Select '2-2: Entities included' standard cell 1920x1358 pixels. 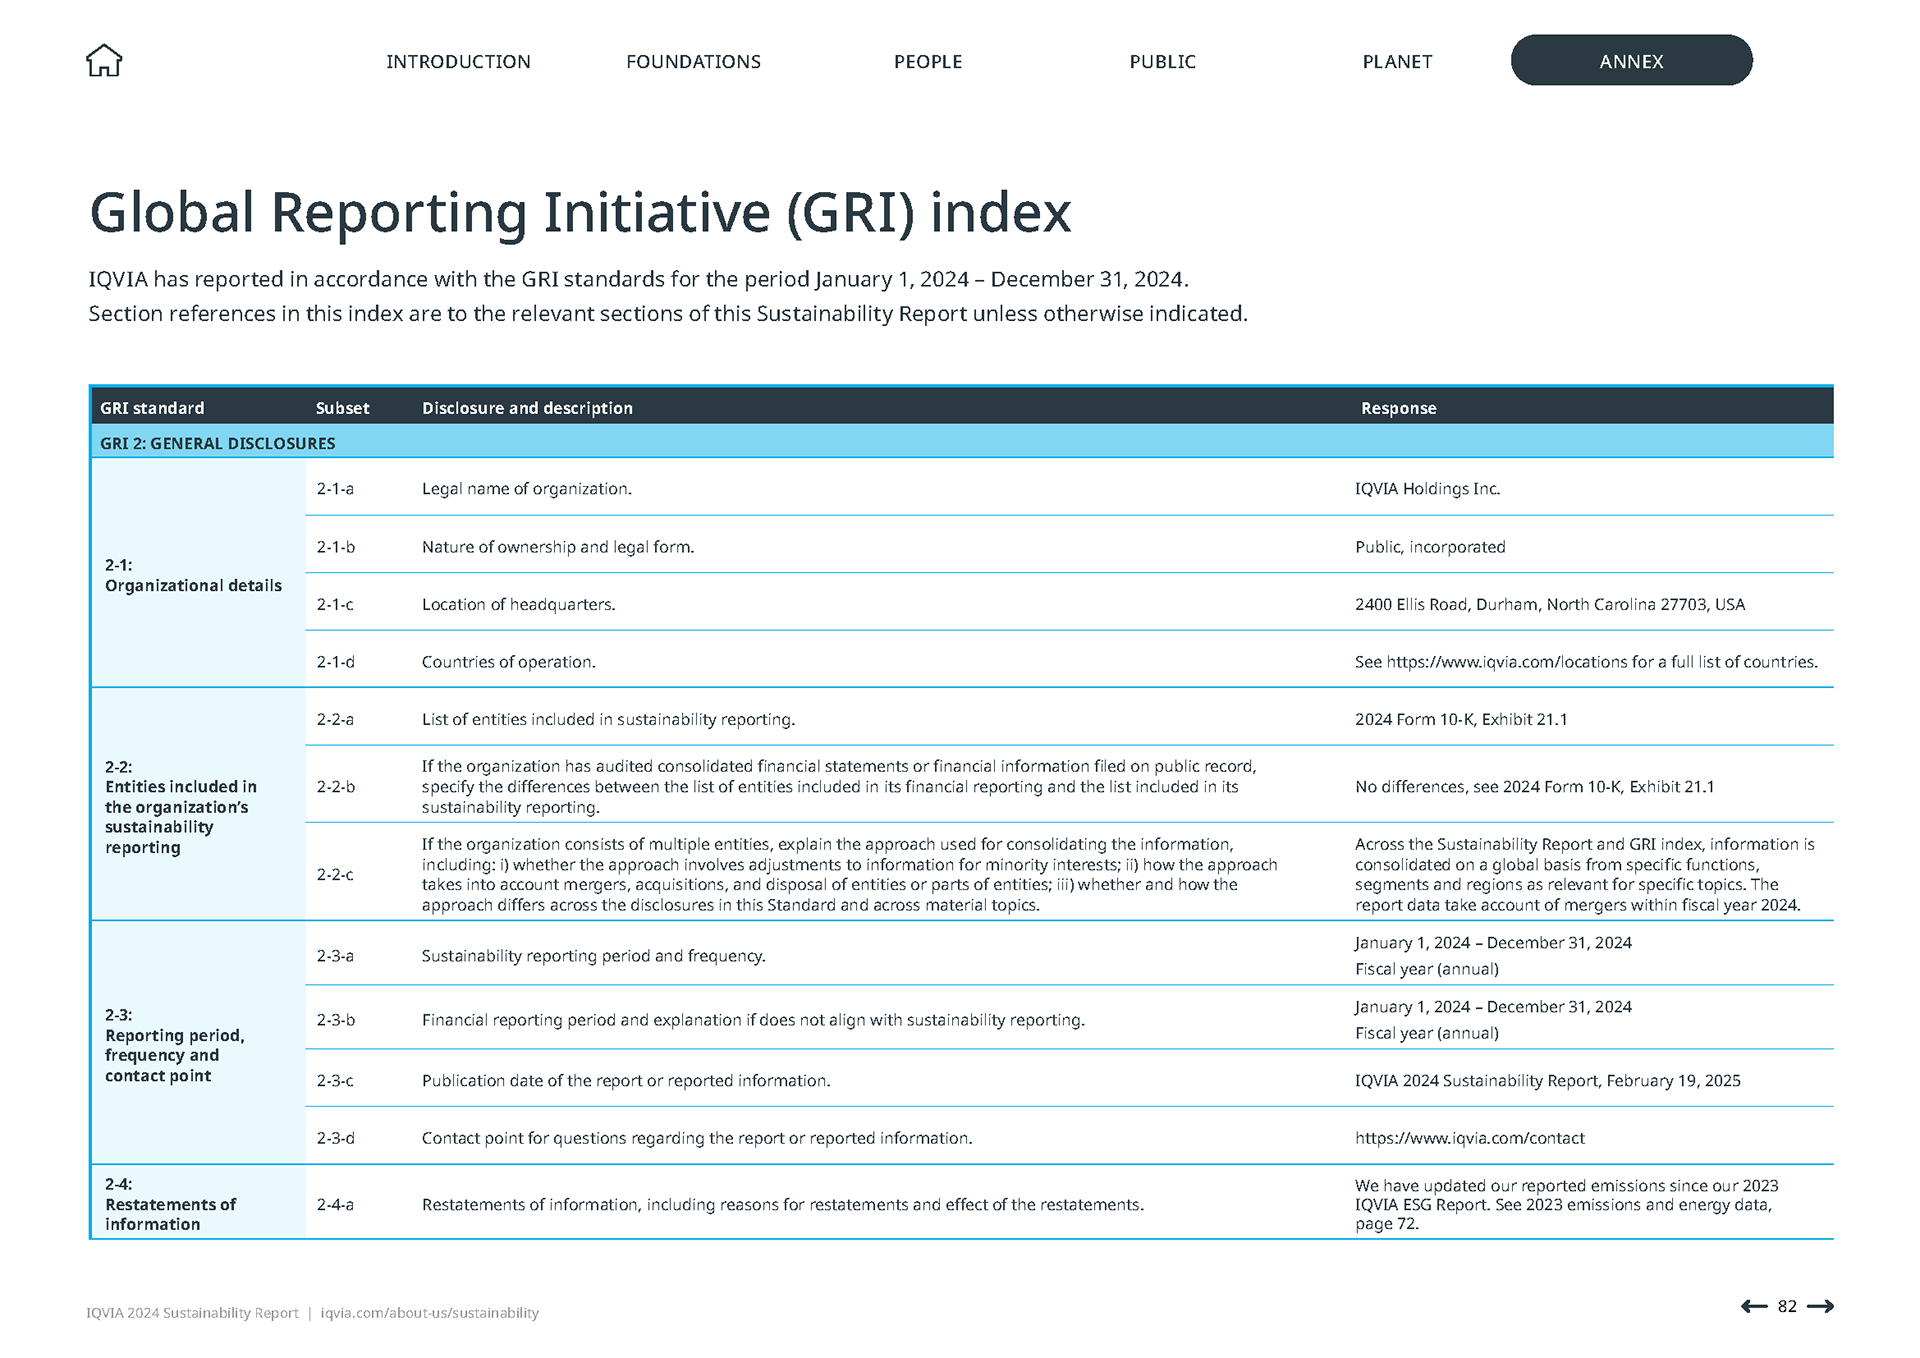tap(198, 806)
